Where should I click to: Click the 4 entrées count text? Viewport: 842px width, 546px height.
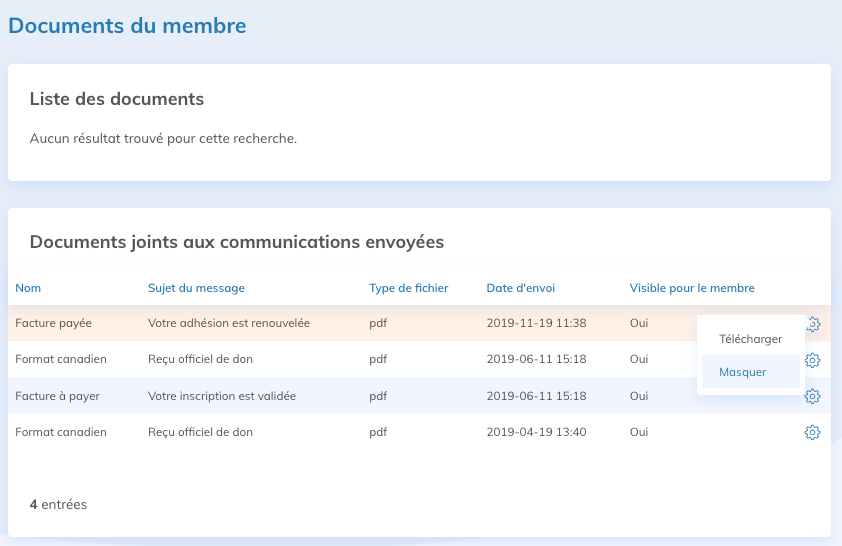[58, 505]
